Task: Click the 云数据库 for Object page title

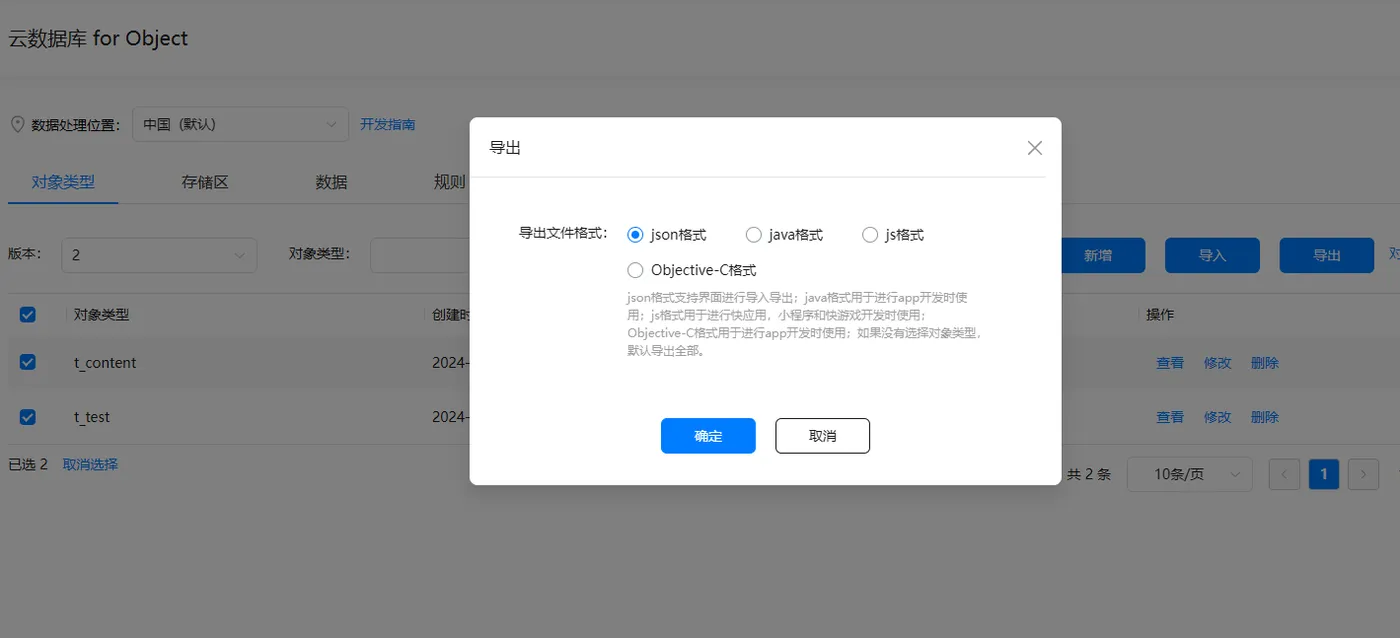Action: click(98, 39)
